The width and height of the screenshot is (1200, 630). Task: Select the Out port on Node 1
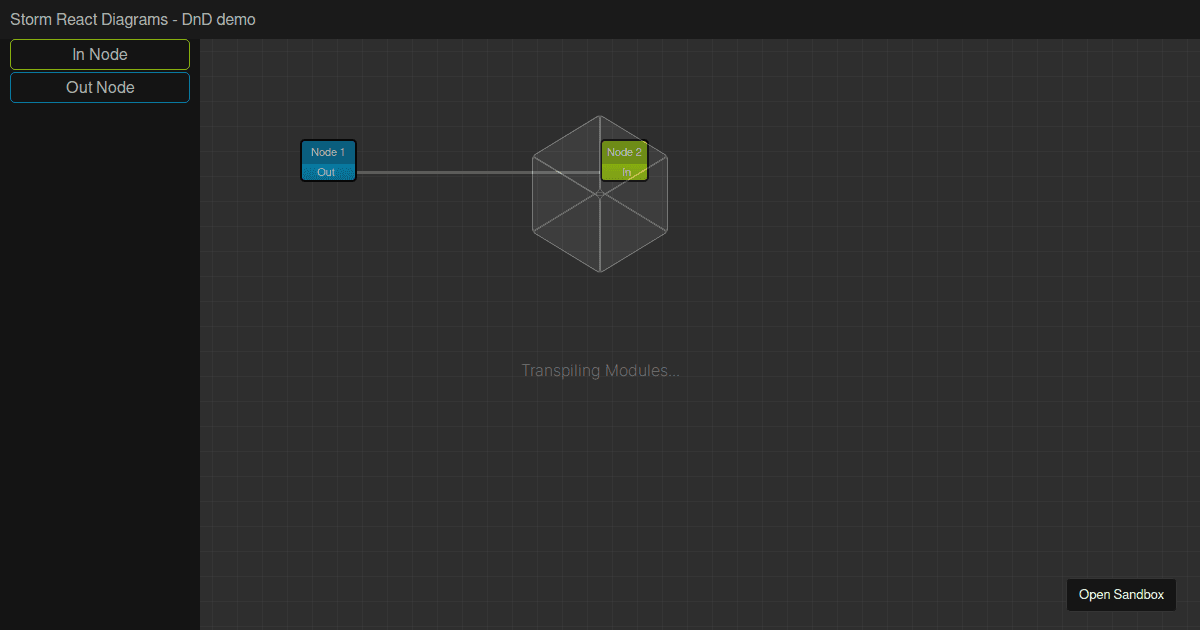(x=328, y=171)
